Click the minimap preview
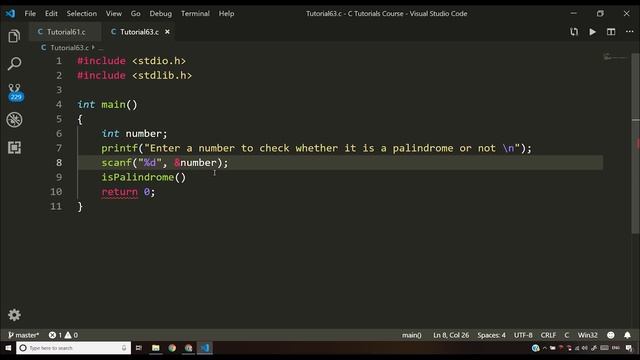 pyautogui.click(x=615, y=57)
